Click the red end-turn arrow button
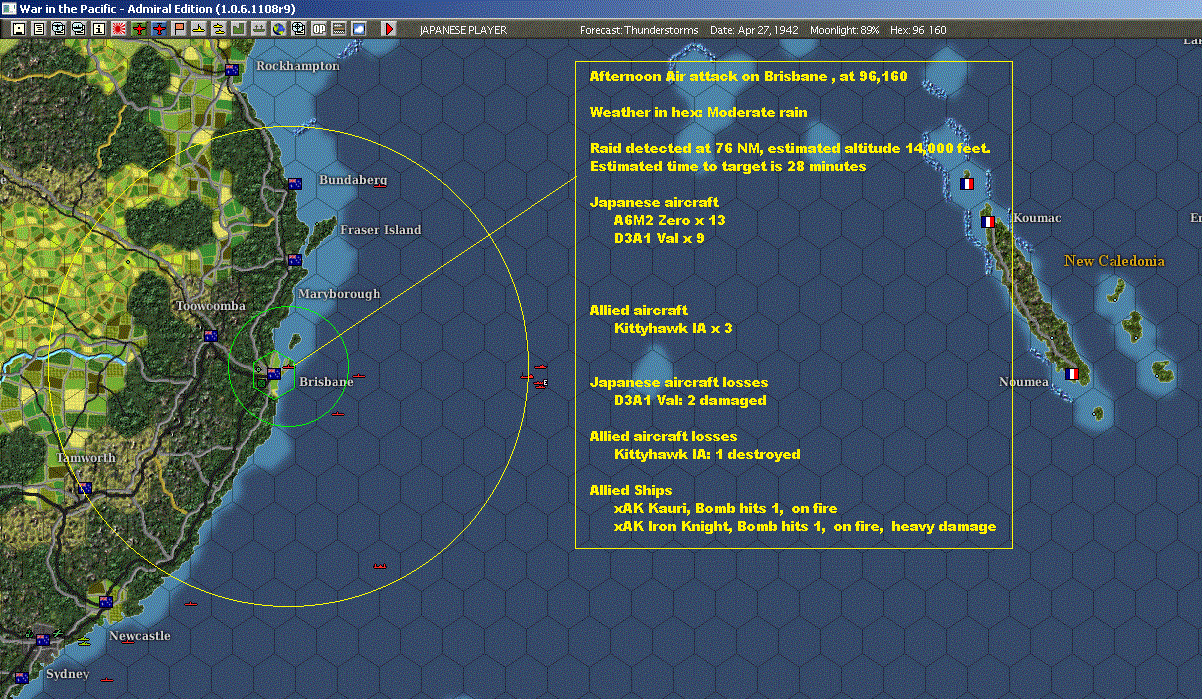The width and height of the screenshot is (1202, 699). coord(389,29)
